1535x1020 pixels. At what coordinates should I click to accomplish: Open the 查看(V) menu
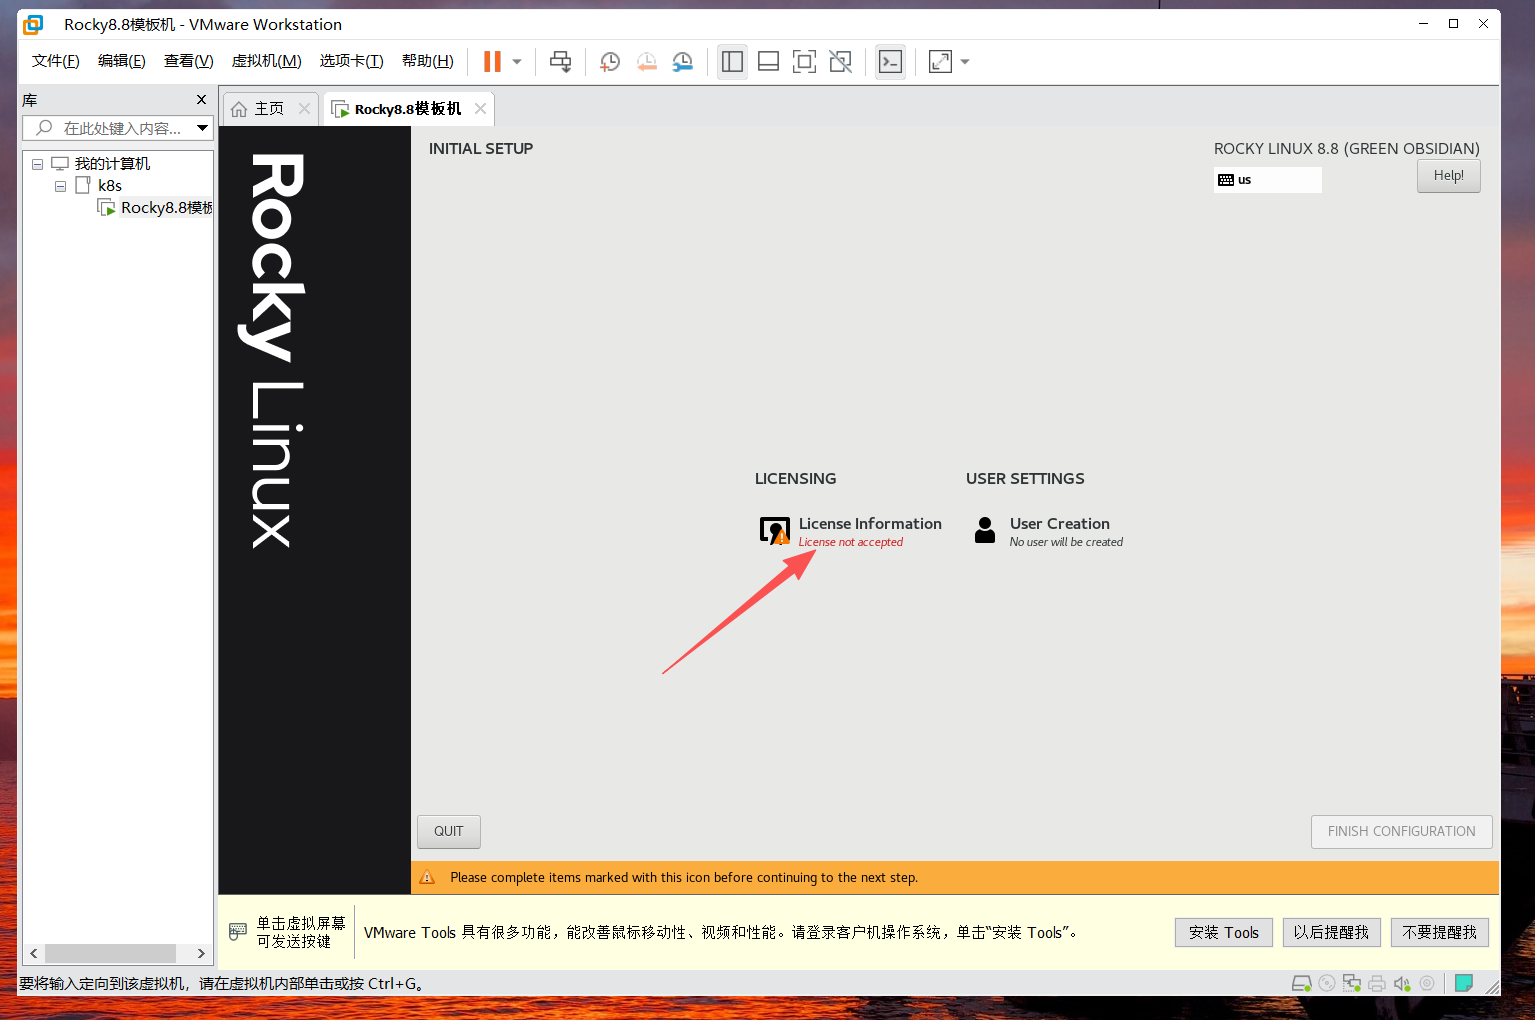(x=189, y=61)
